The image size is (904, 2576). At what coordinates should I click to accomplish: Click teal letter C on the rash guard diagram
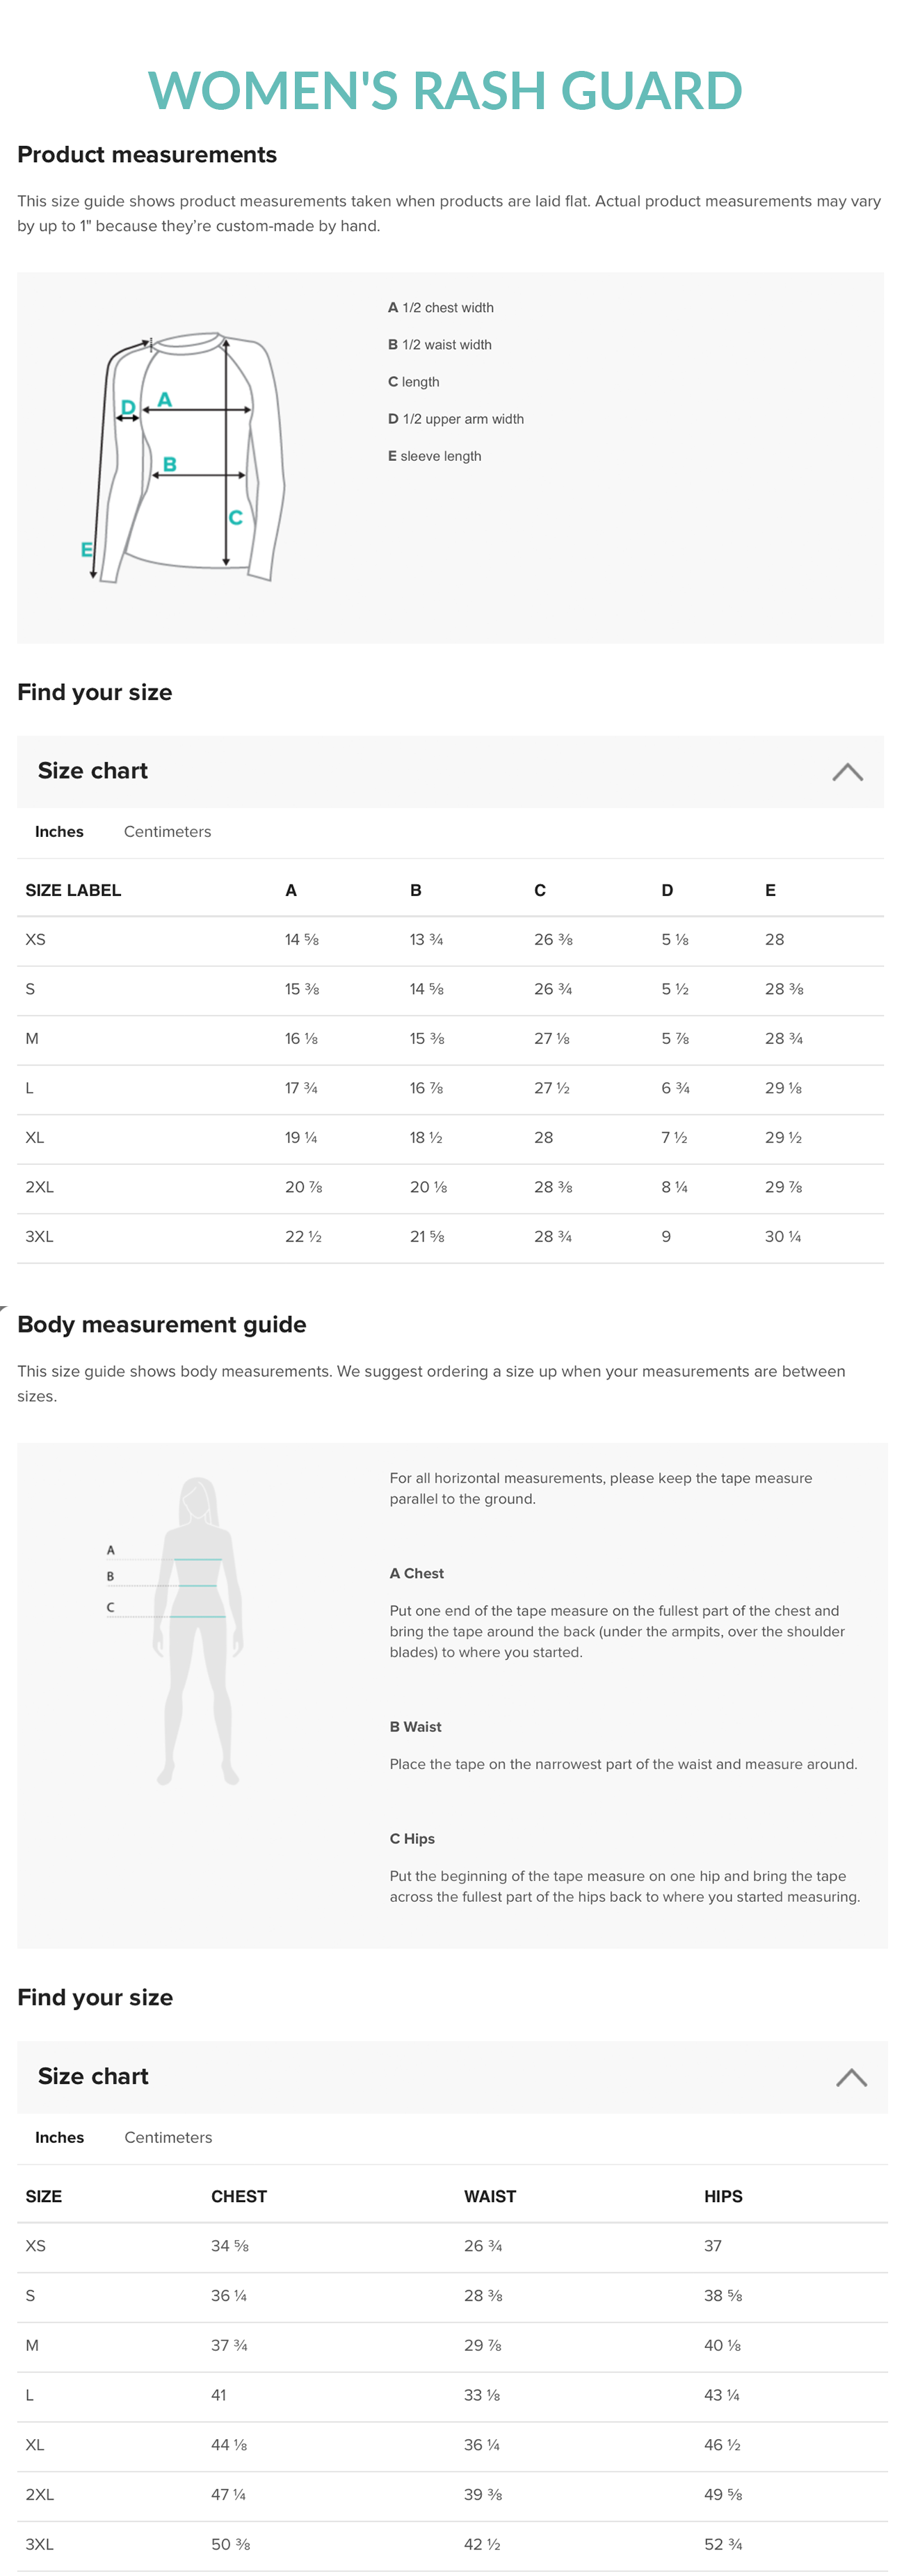click(236, 517)
